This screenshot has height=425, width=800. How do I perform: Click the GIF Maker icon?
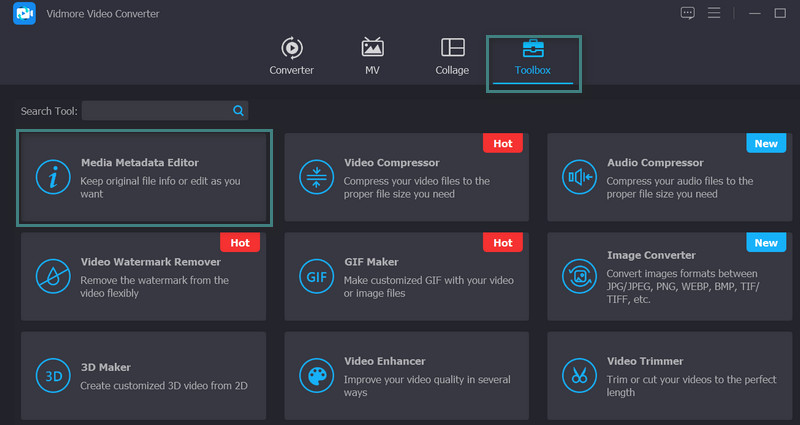coord(316,276)
